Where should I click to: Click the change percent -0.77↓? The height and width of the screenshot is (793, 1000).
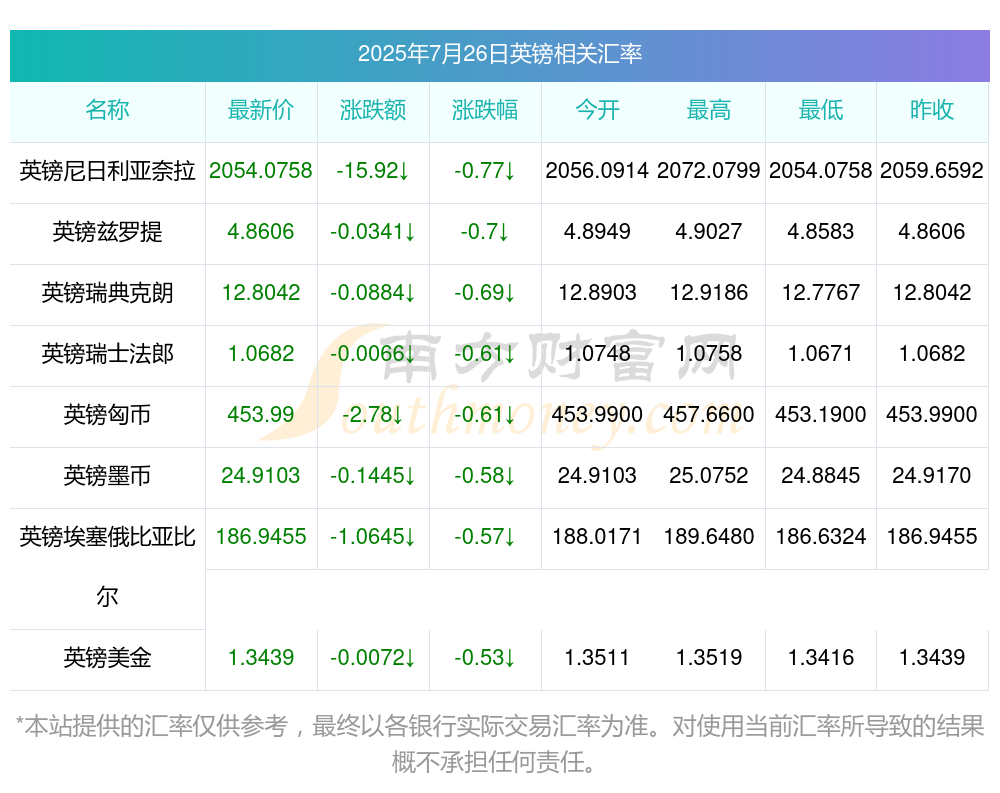[x=485, y=171]
